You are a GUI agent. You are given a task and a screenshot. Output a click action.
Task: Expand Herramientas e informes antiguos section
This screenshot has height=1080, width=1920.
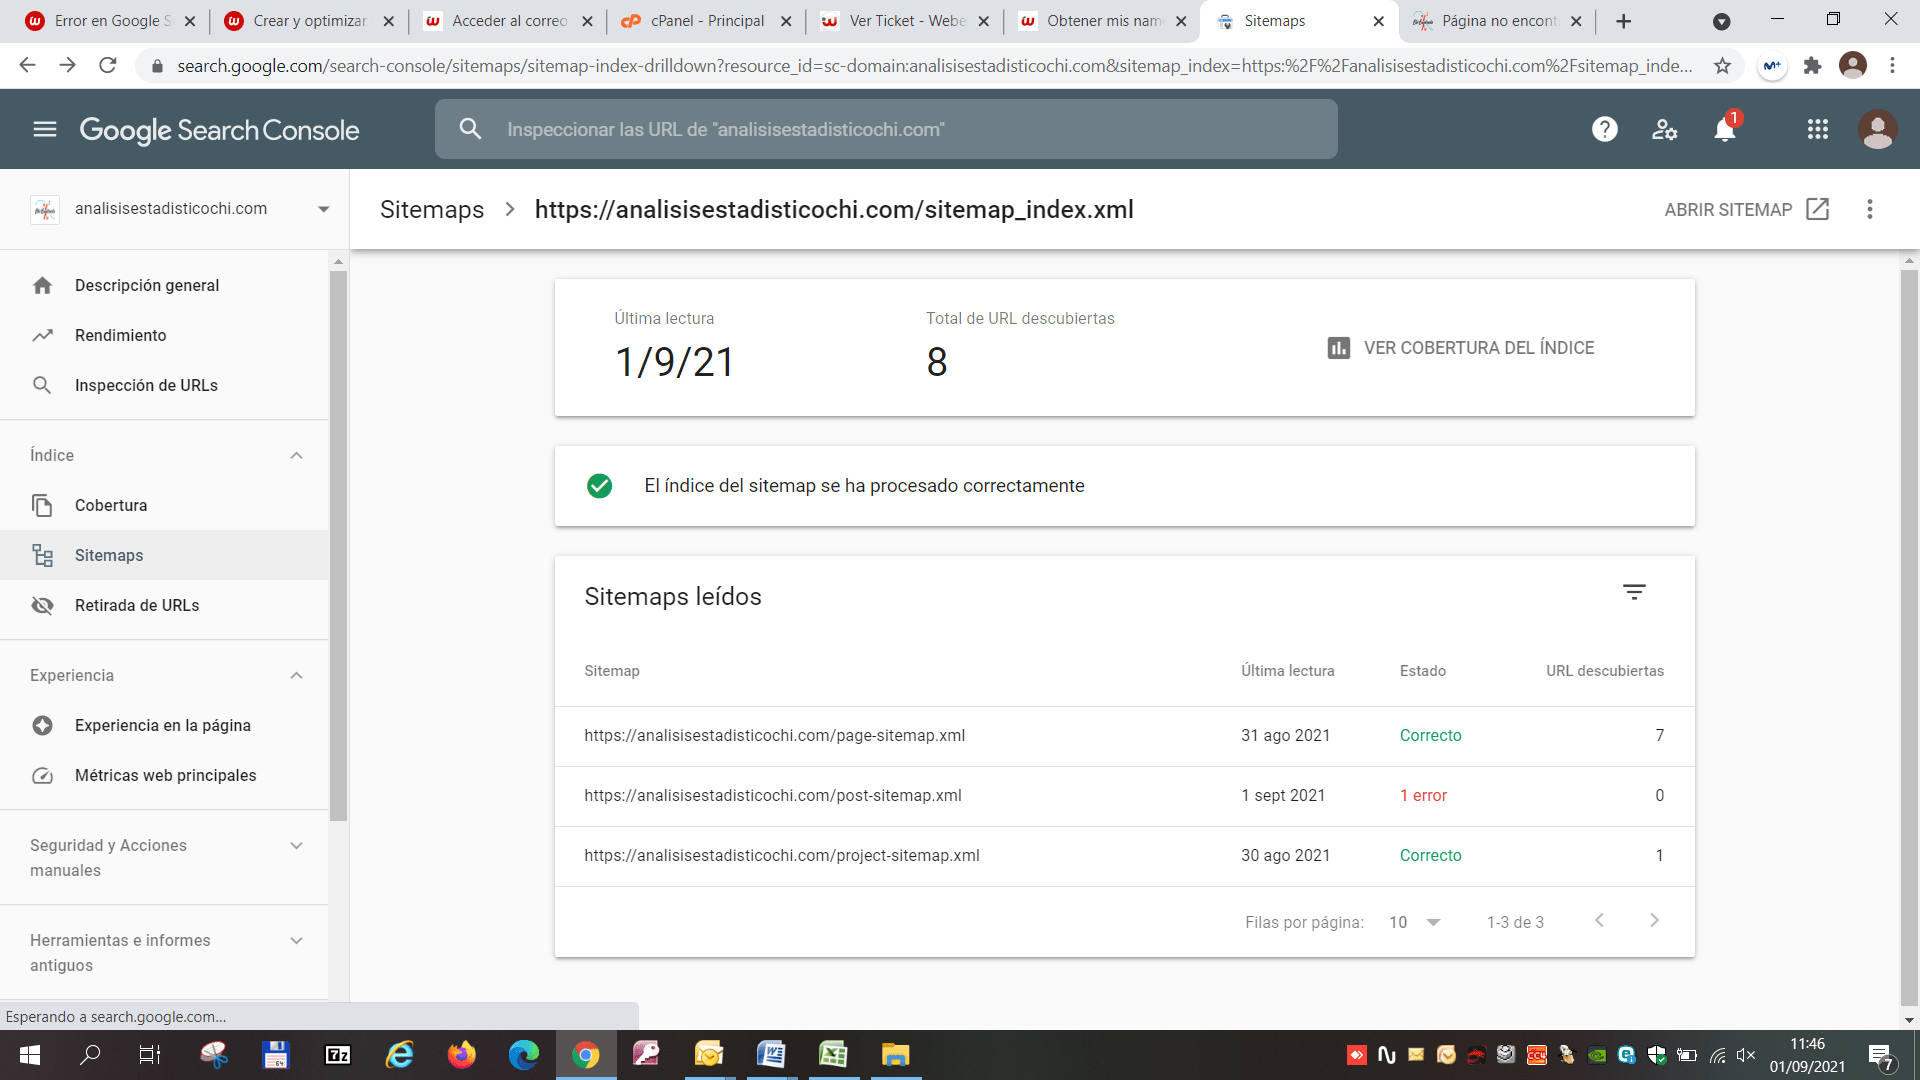click(296, 941)
